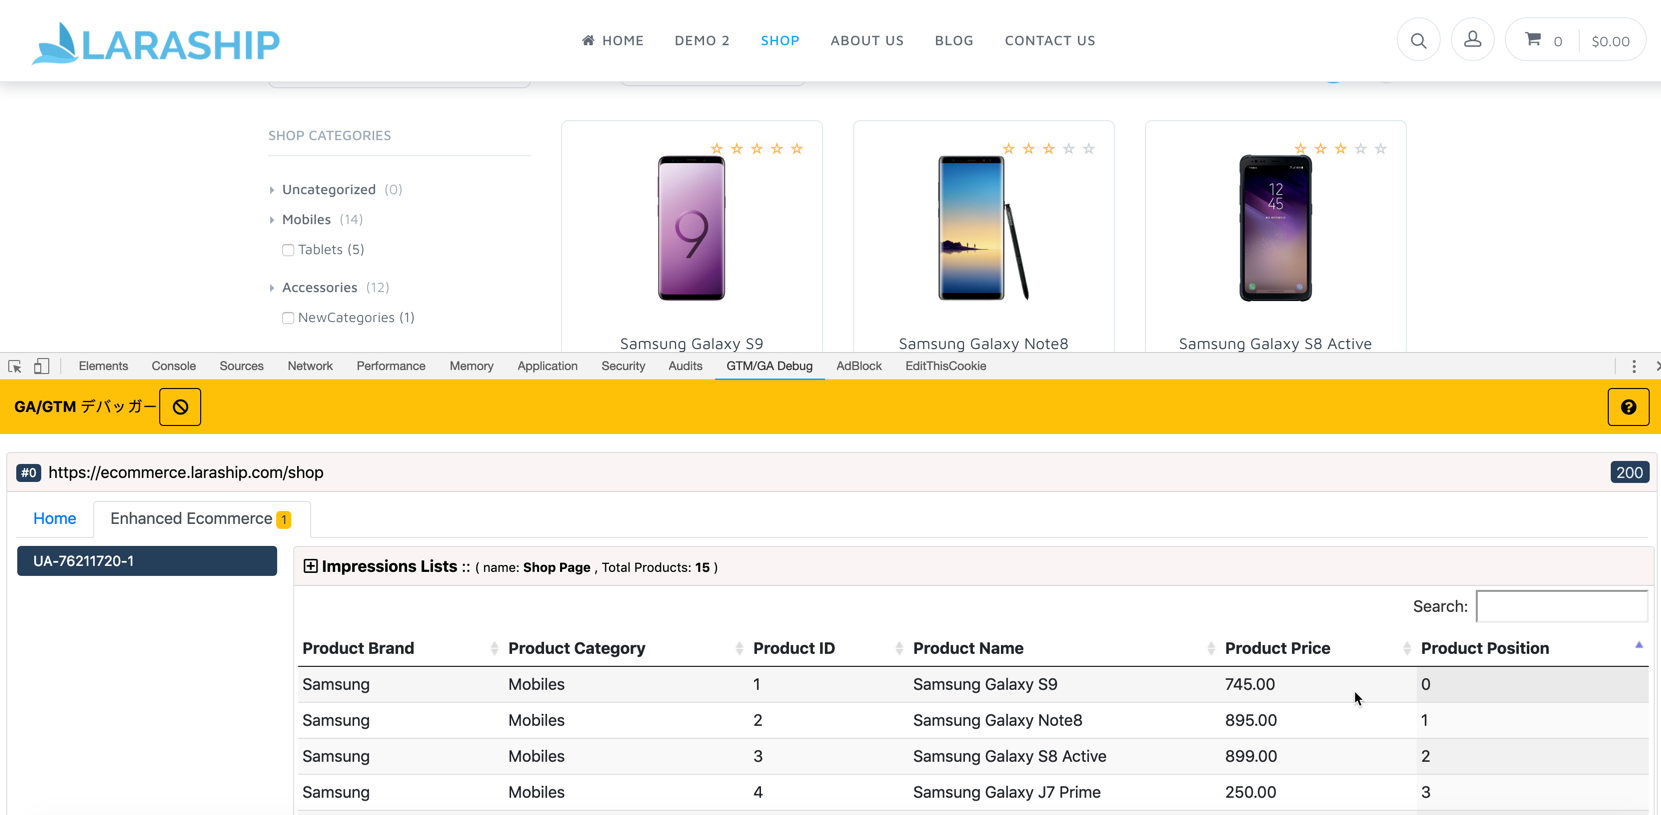Switch to the Application DevTools tab
The height and width of the screenshot is (815, 1661).
coord(548,366)
